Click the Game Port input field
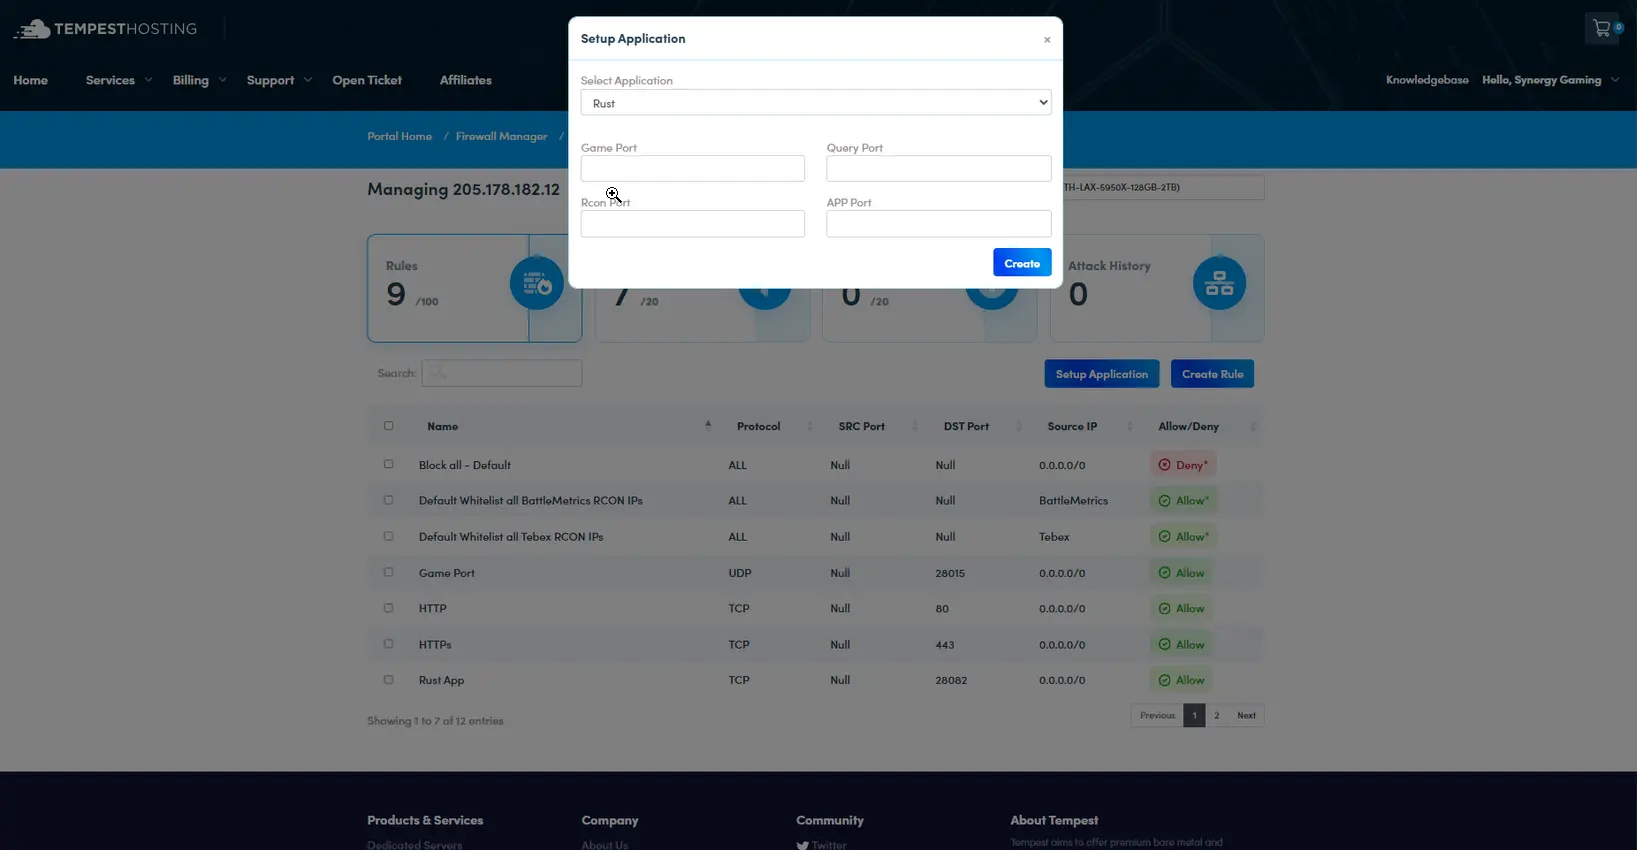The image size is (1637, 850). click(x=693, y=168)
